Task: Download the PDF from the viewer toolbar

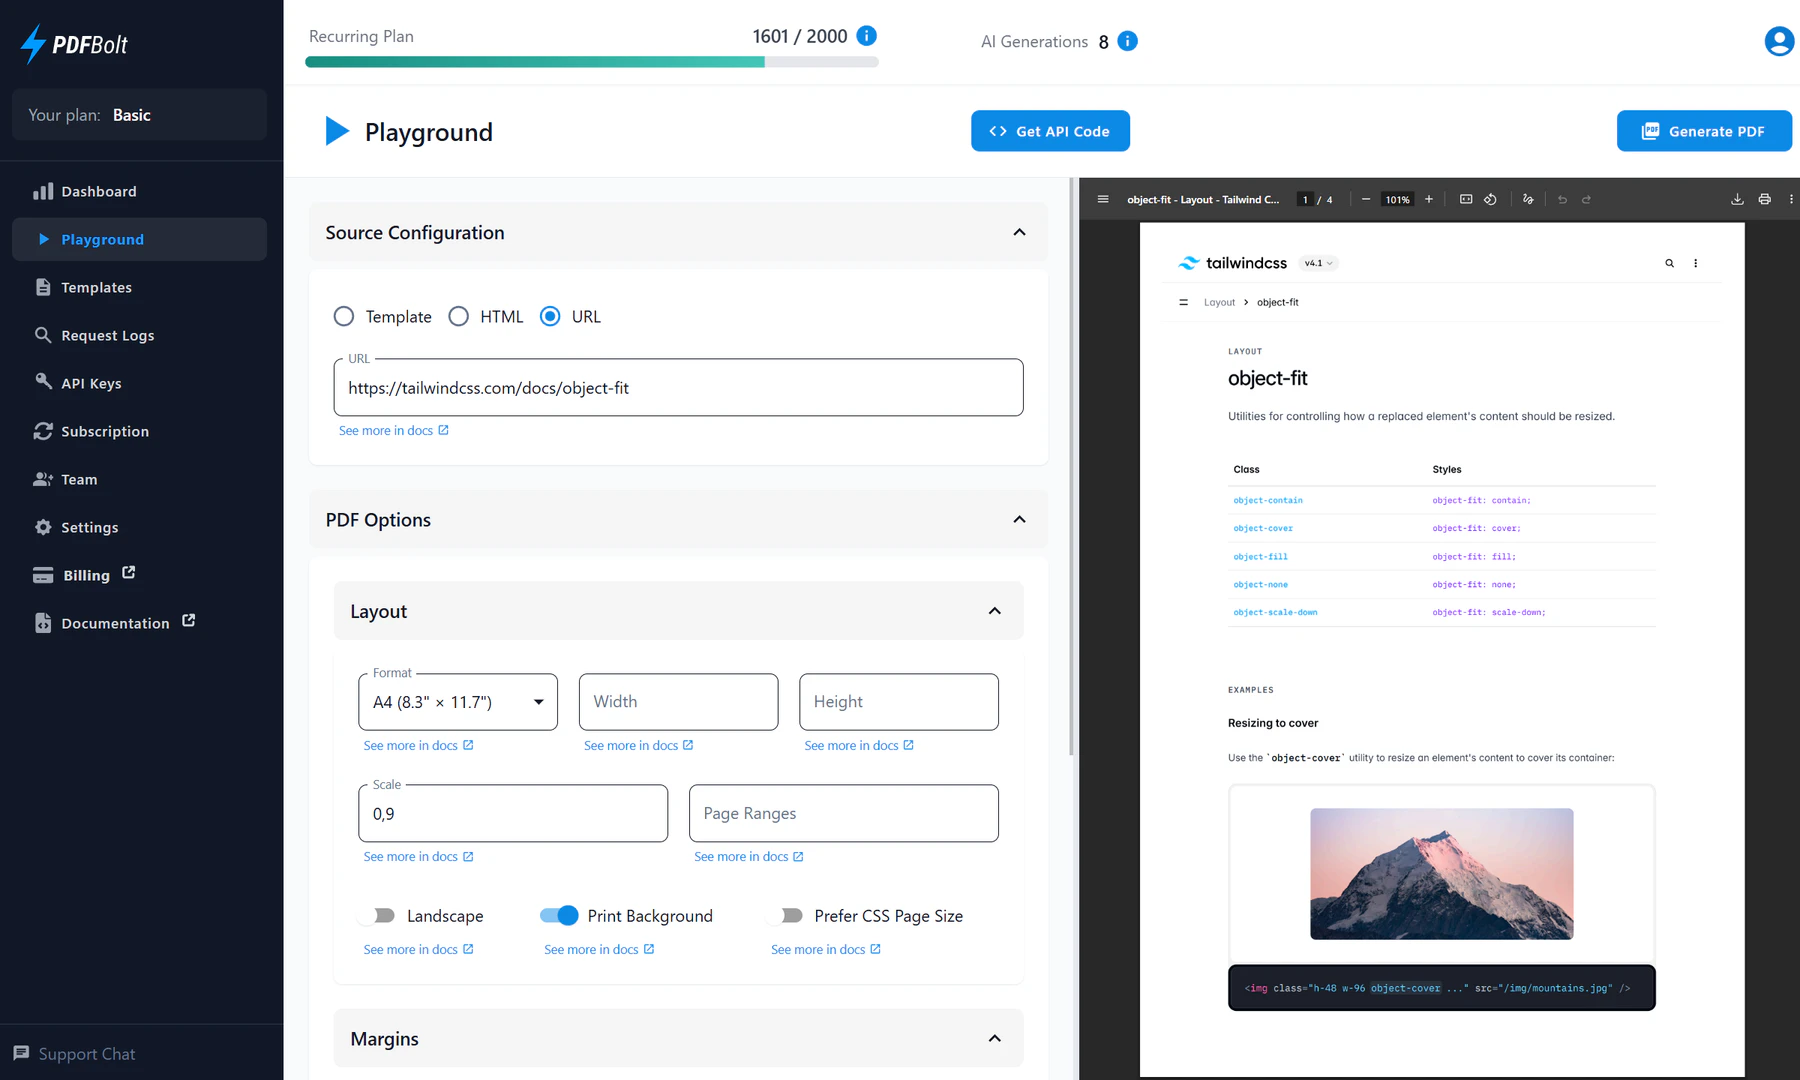Action: coord(1737,199)
